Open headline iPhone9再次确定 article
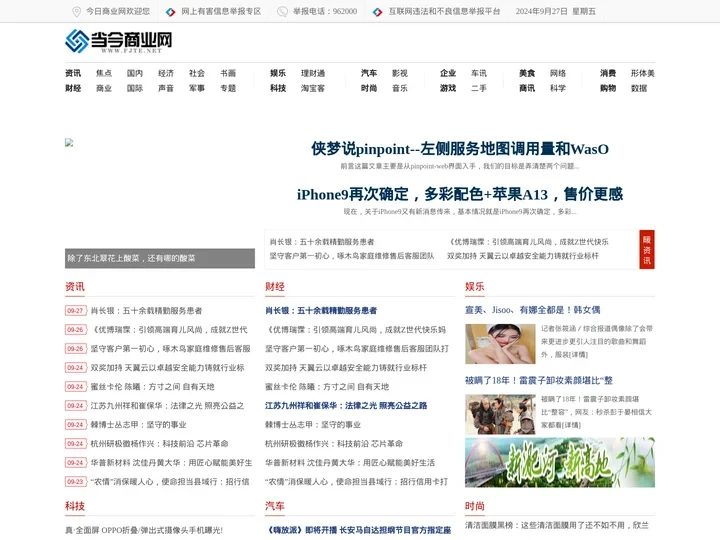This screenshot has height=540, width=720. point(460,194)
